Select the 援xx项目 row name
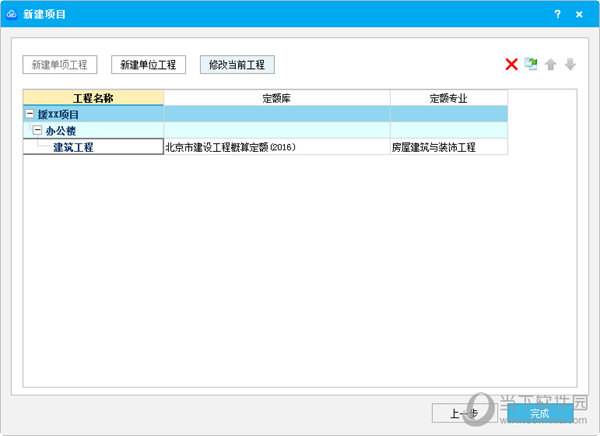 (x=58, y=114)
